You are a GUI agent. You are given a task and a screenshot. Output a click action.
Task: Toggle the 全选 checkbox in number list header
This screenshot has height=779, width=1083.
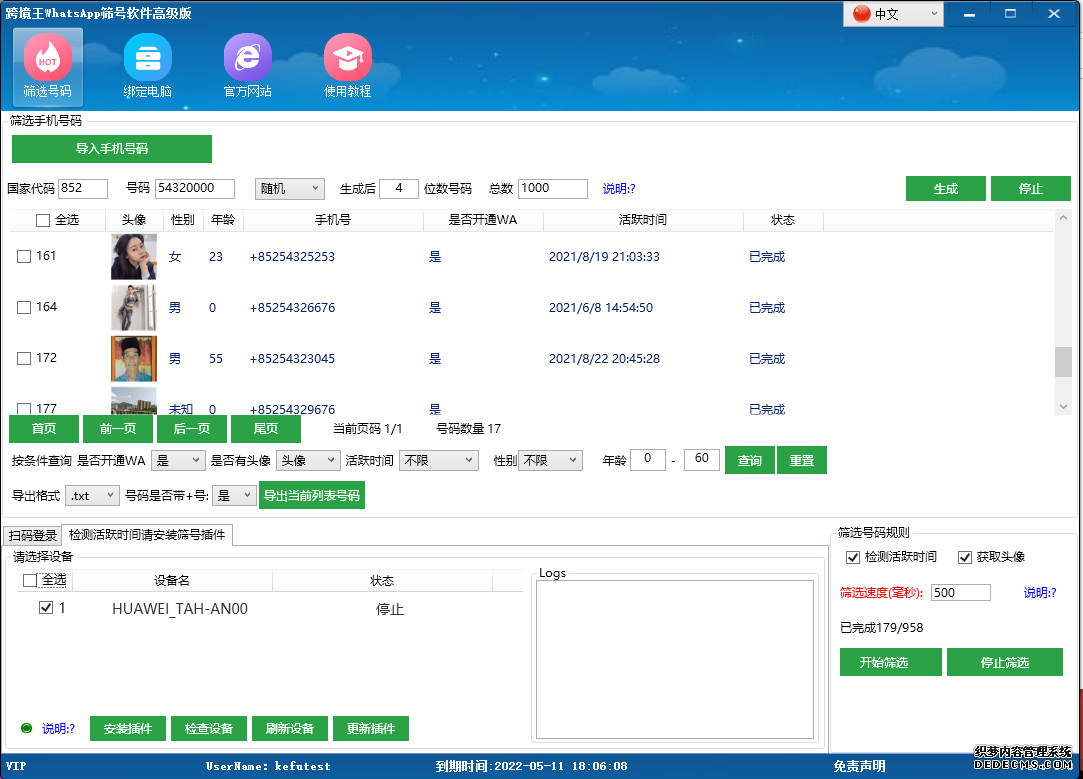tap(43, 220)
